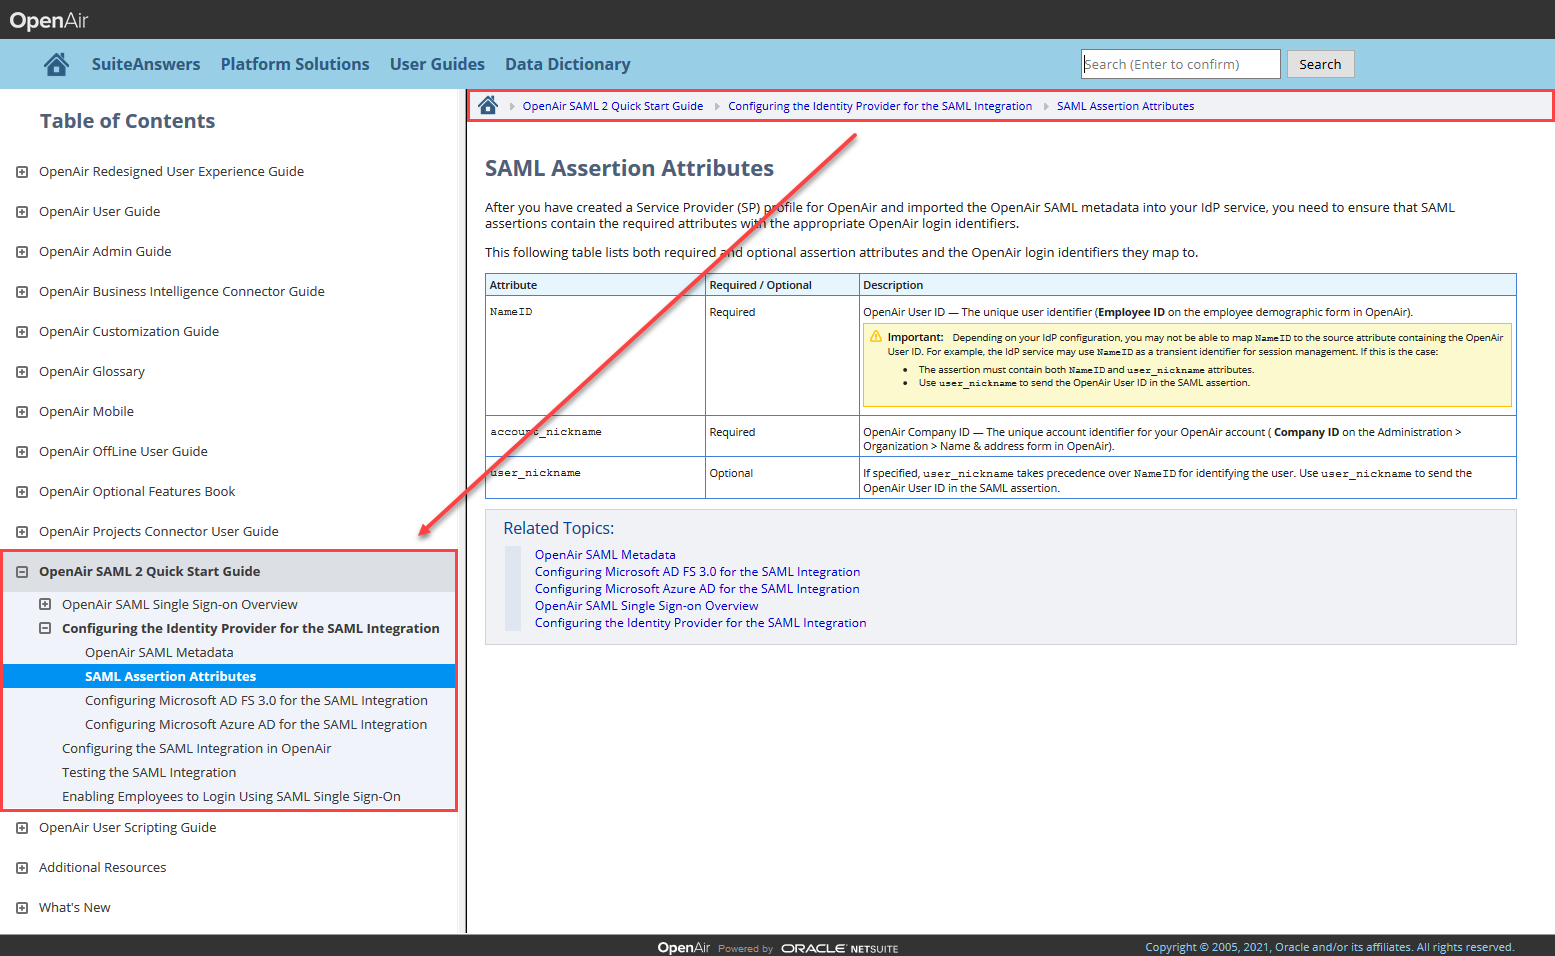1555x956 pixels.
Task: Click SAML Assertion Attributes breadcrumb link
Action: pyautogui.click(x=1125, y=106)
